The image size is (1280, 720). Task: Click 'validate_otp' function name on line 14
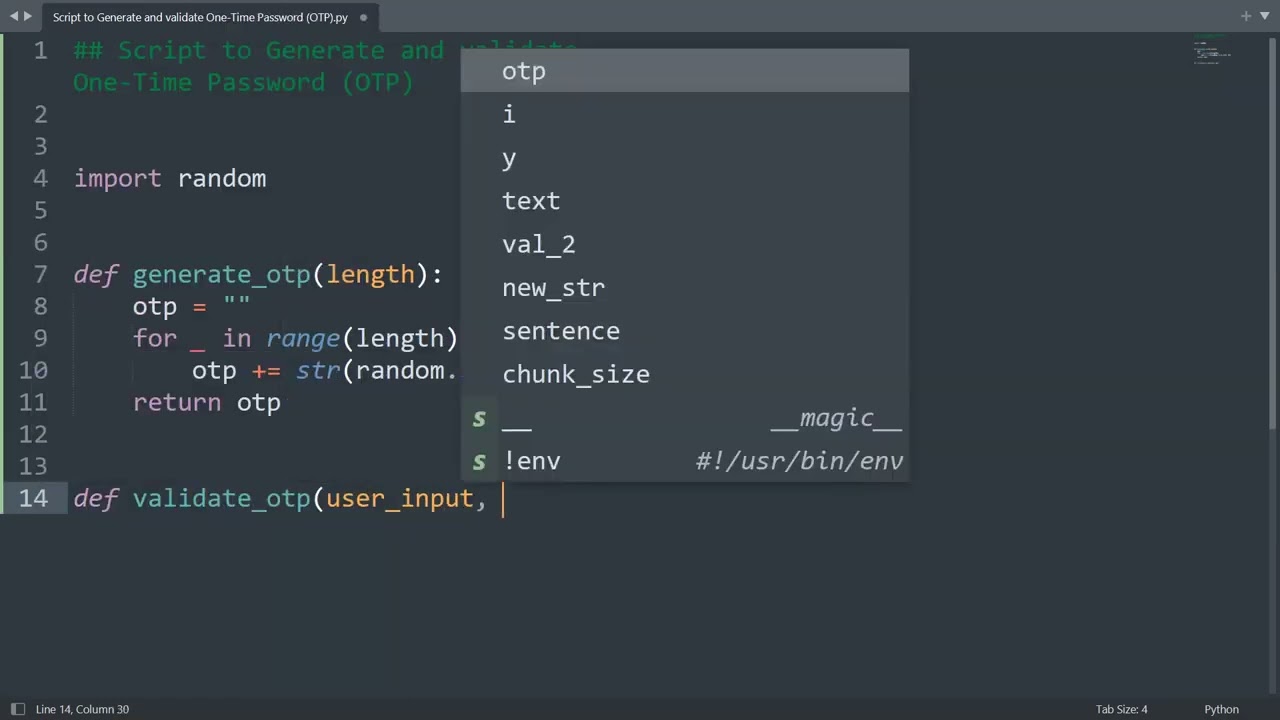[x=222, y=499]
